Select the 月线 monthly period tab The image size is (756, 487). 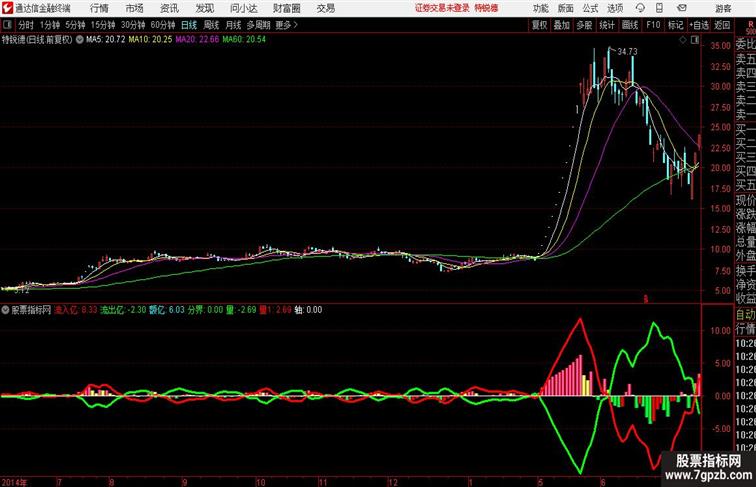tap(233, 25)
